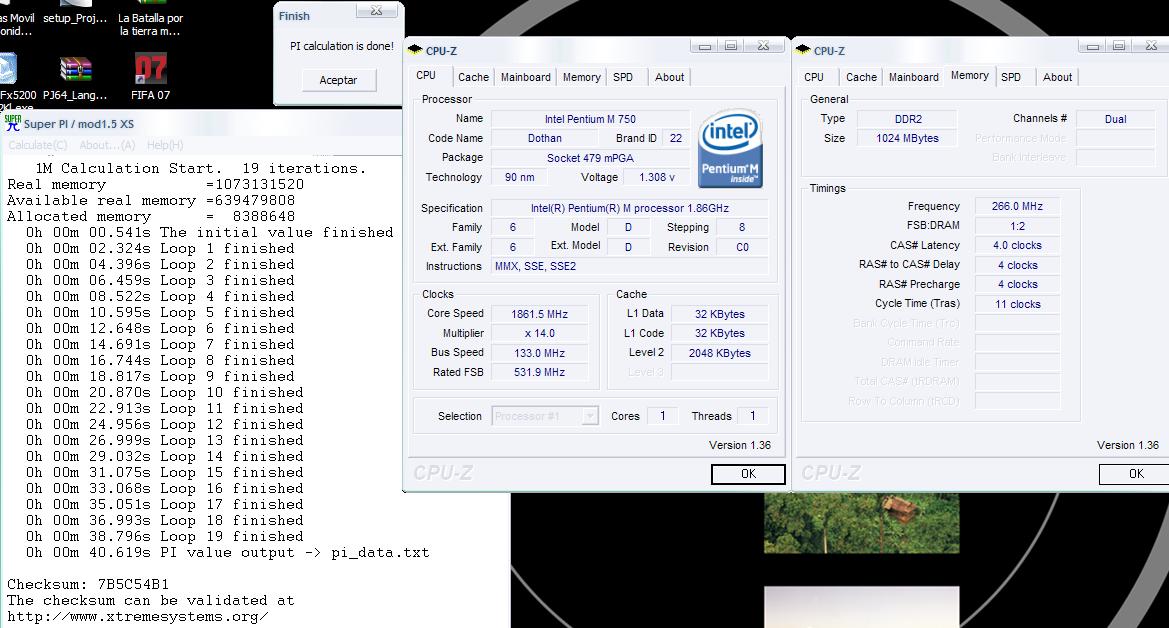Close the Finish dialog with X
The width and height of the screenshot is (1169, 628).
click(x=377, y=12)
